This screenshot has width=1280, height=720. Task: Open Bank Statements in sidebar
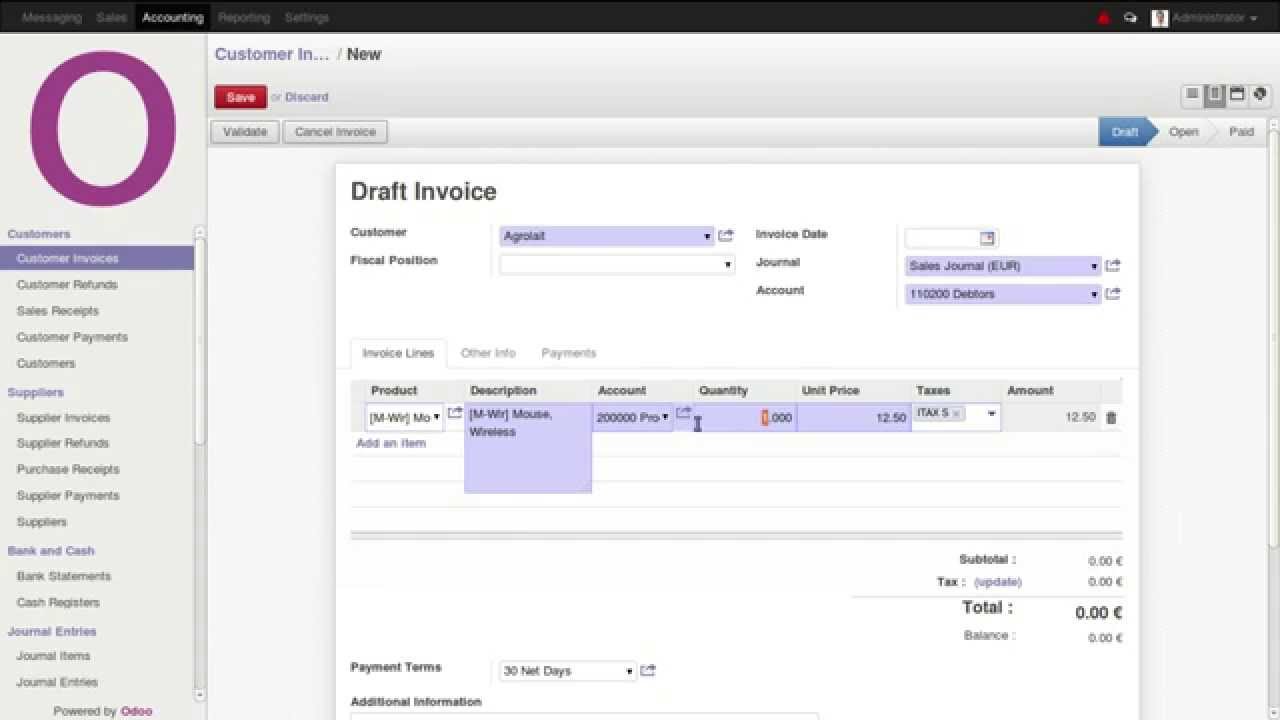(x=64, y=576)
